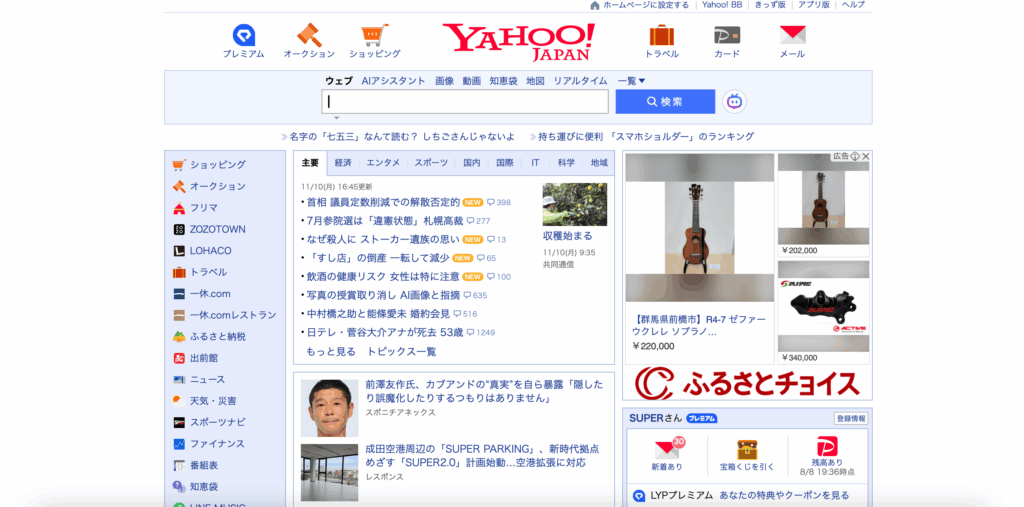Open the Mail envelope icon in header
Image resolution: width=1024 pixels, height=507 pixels.
[x=792, y=36]
